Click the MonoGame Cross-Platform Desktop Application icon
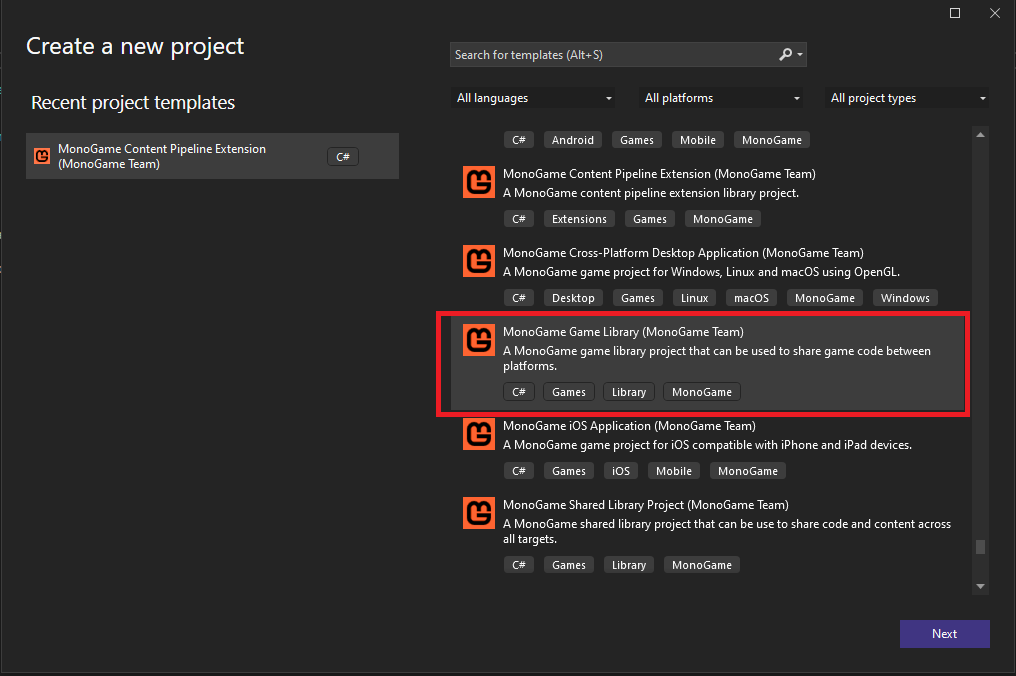 click(479, 261)
